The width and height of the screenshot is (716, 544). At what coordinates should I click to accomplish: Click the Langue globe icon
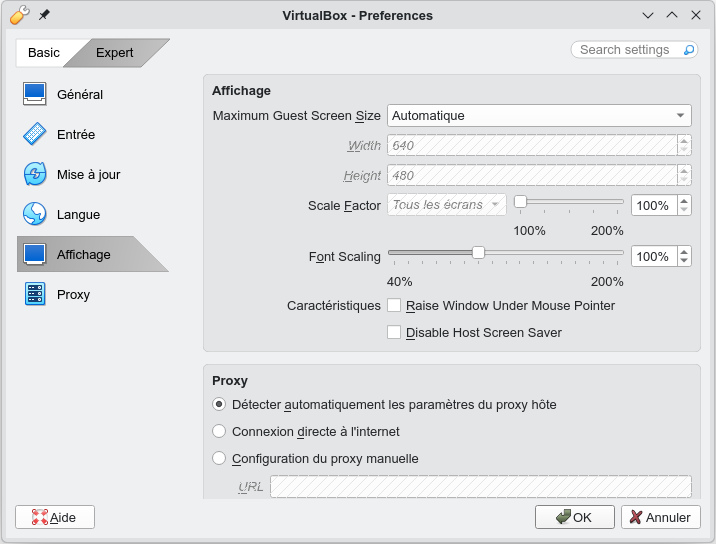pyautogui.click(x=35, y=214)
